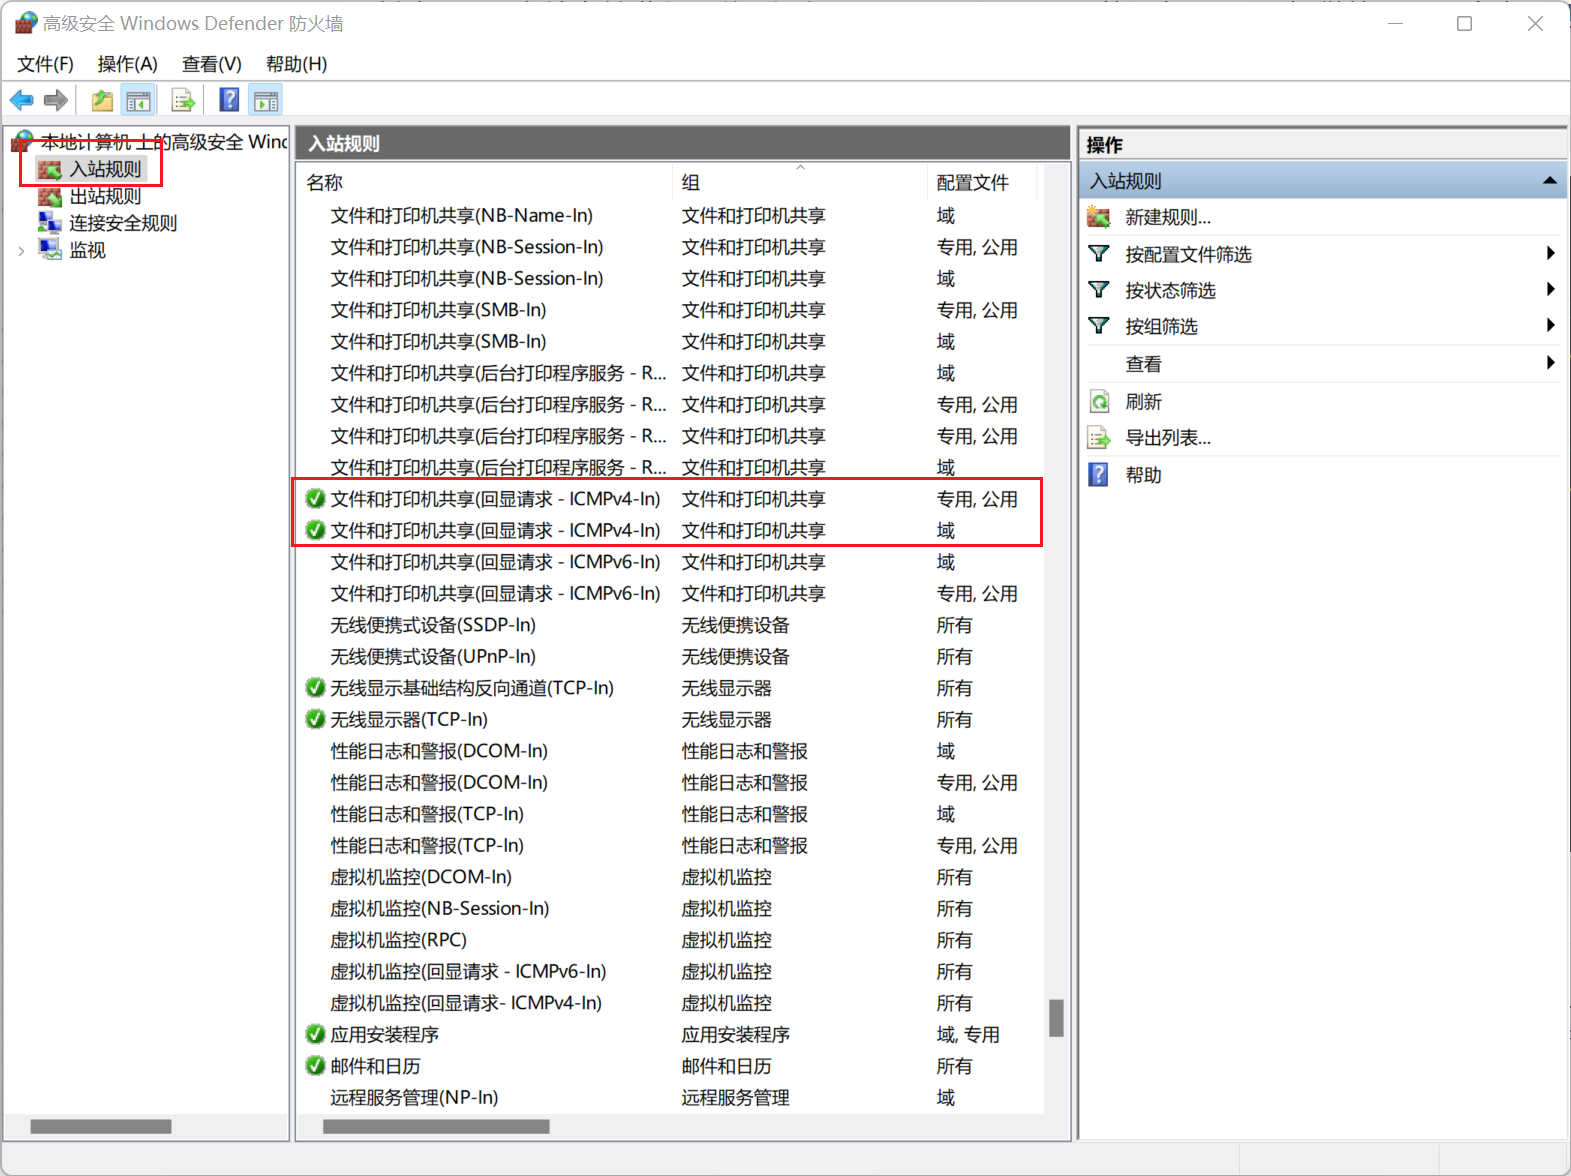Image resolution: width=1571 pixels, height=1176 pixels.
Task: Click the Export list toolbar icon
Action: pyautogui.click(x=183, y=100)
